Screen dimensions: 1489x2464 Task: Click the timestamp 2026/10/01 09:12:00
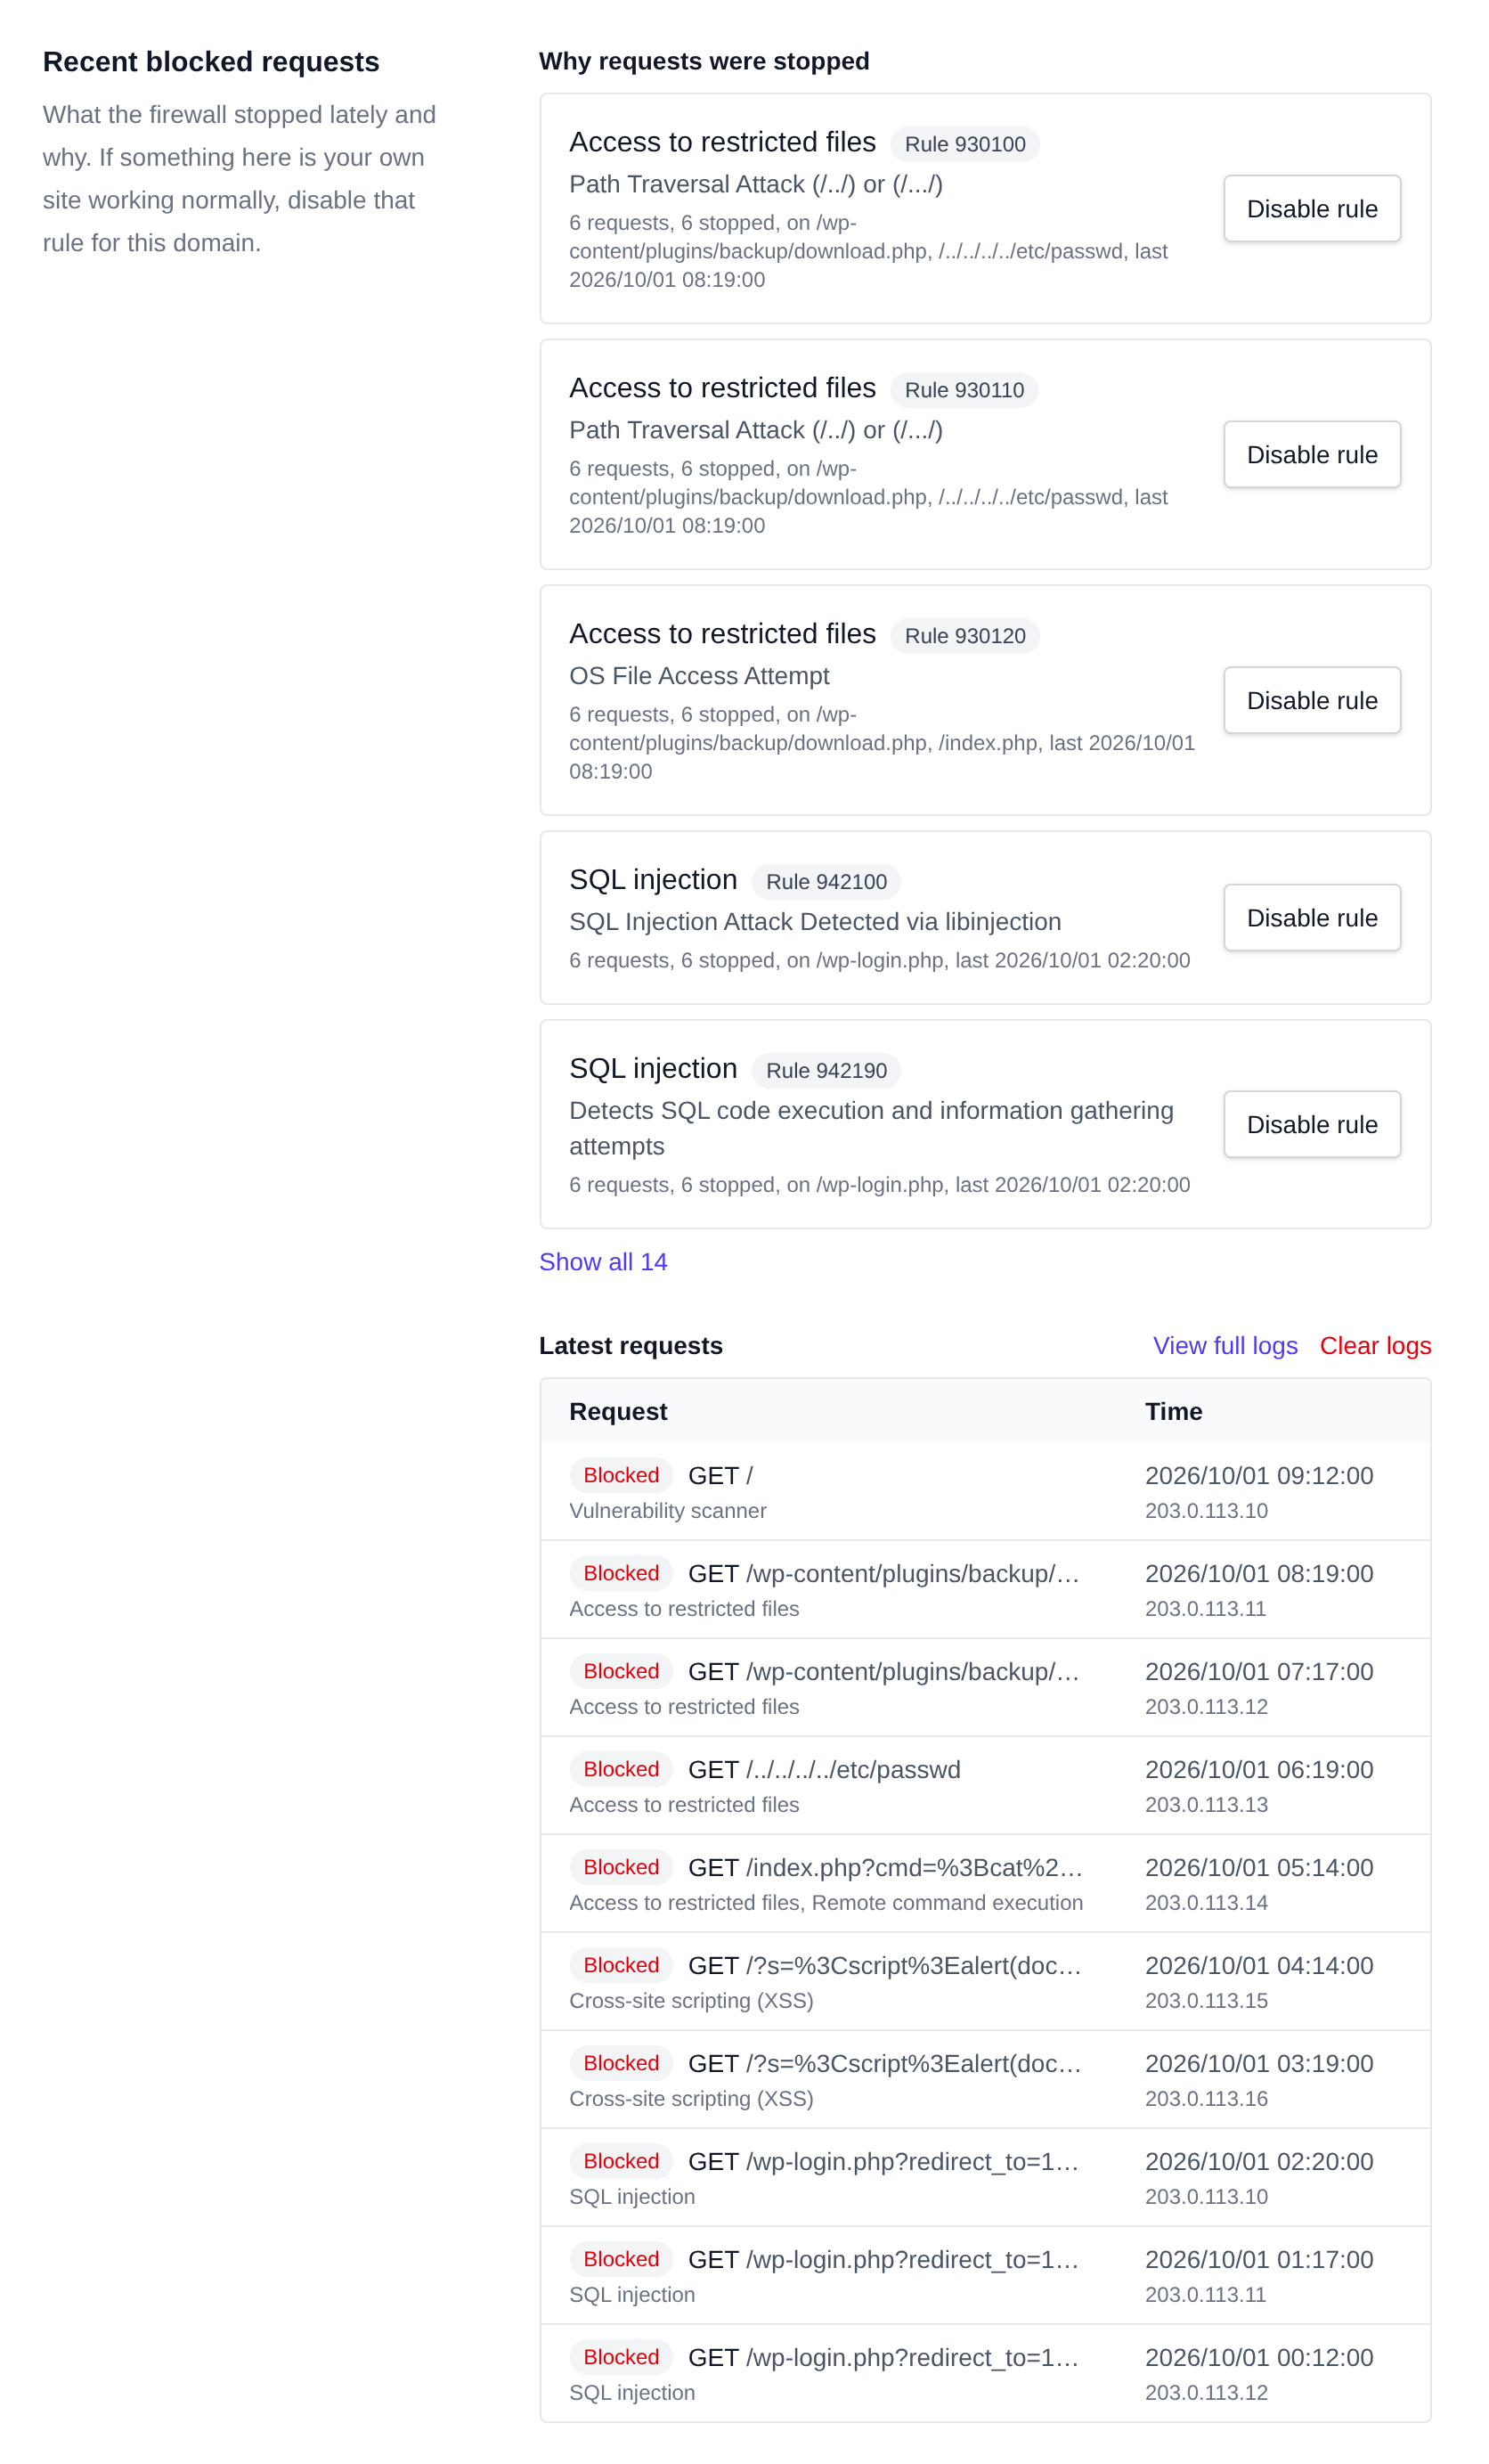[x=1259, y=1476]
